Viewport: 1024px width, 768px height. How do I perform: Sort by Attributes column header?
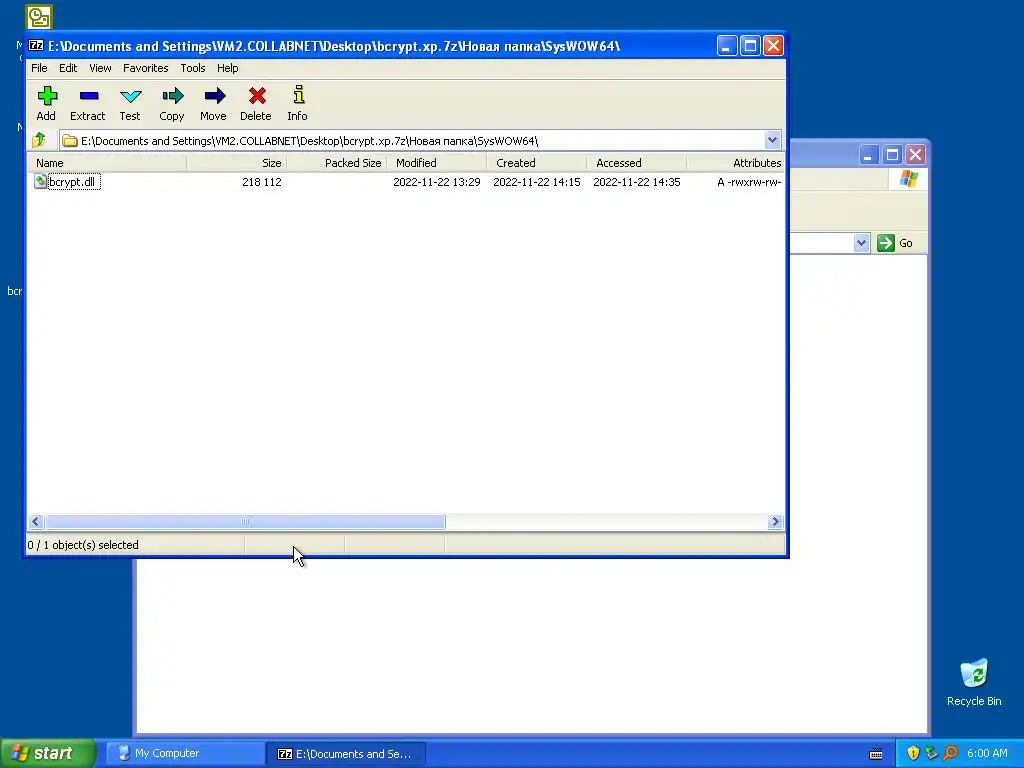click(735, 163)
